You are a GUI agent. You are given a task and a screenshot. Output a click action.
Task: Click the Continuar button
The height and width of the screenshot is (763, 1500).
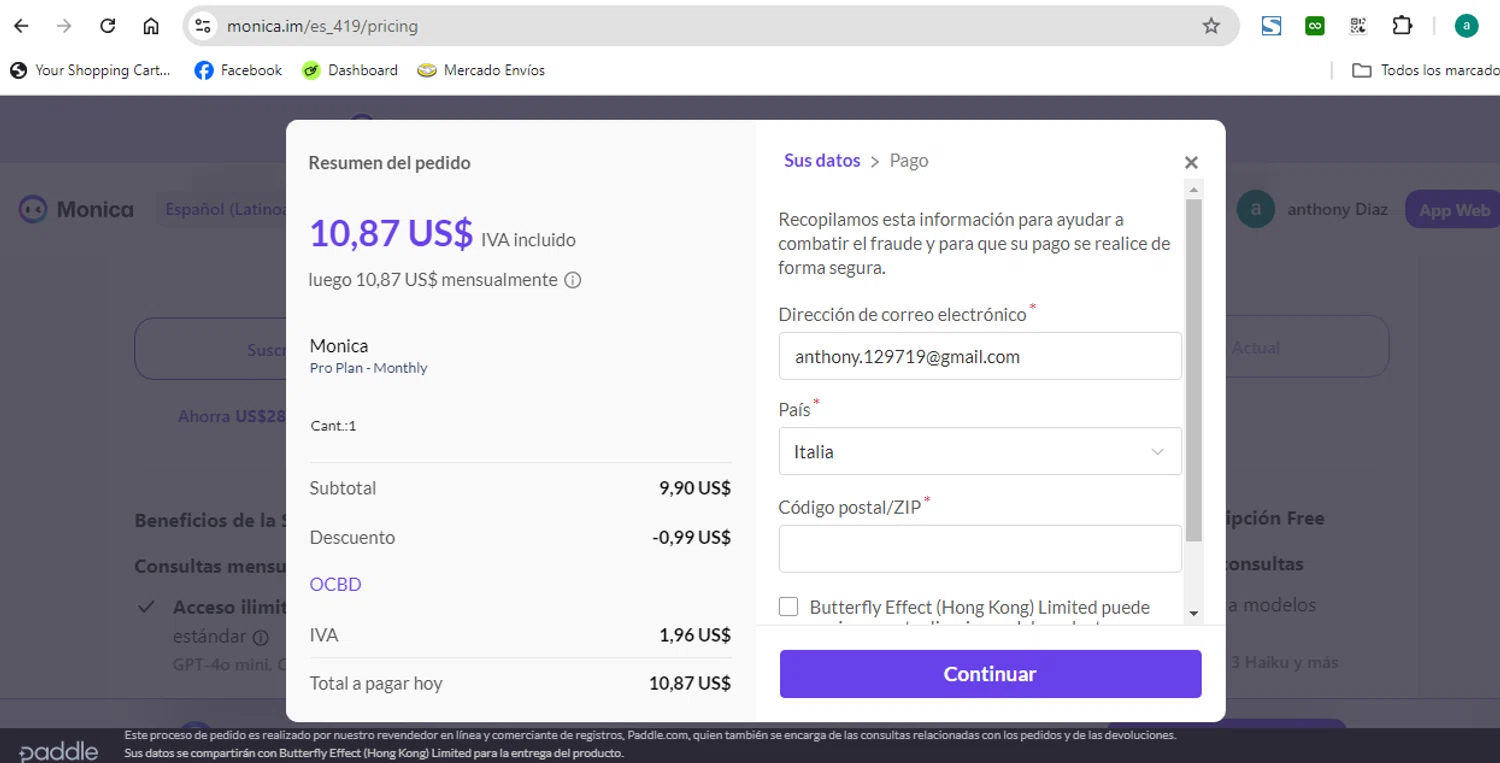click(x=990, y=674)
